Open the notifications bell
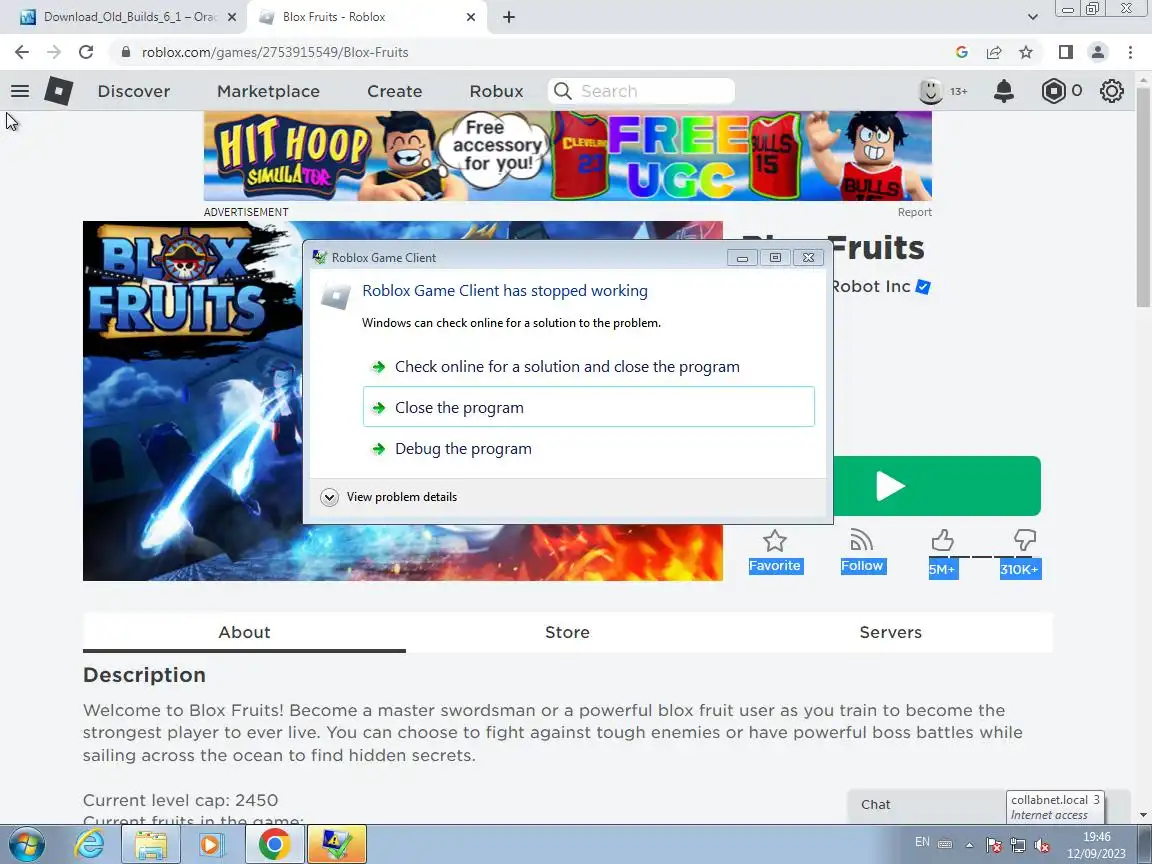Image resolution: width=1152 pixels, height=864 pixels. tap(1004, 91)
